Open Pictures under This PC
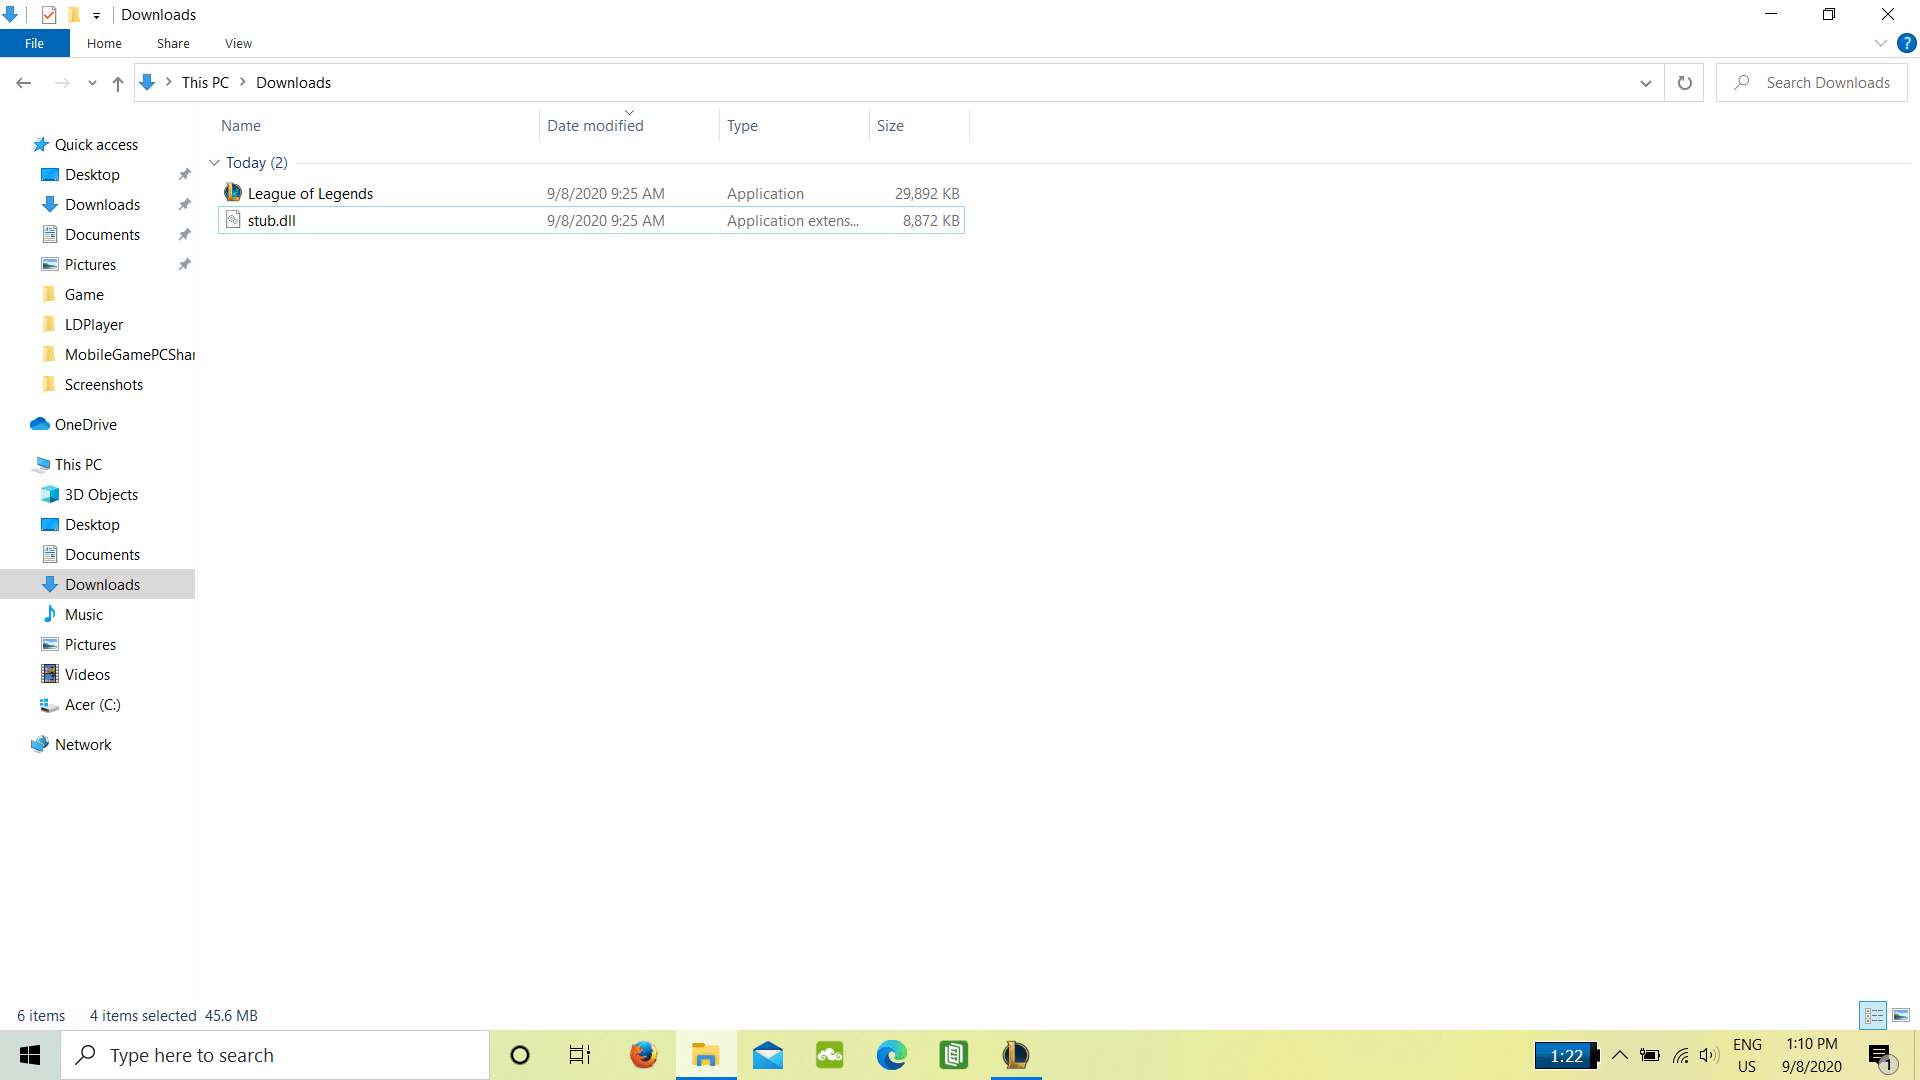Image resolution: width=1920 pixels, height=1080 pixels. [x=90, y=645]
